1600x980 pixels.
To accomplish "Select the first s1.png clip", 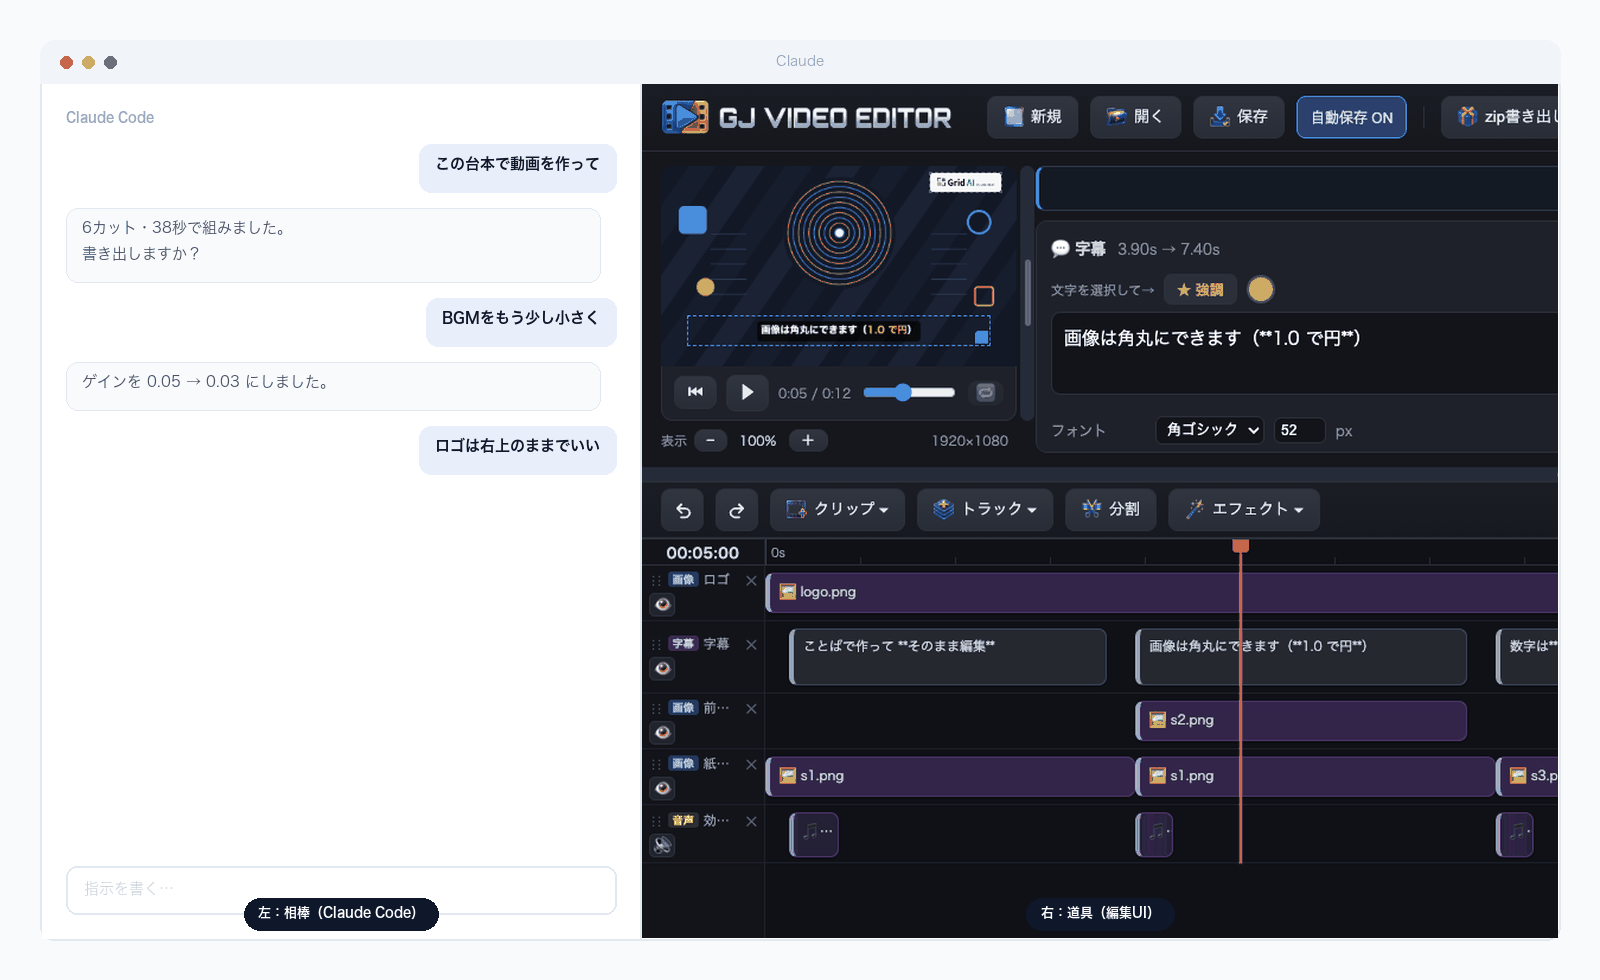I will pos(950,776).
